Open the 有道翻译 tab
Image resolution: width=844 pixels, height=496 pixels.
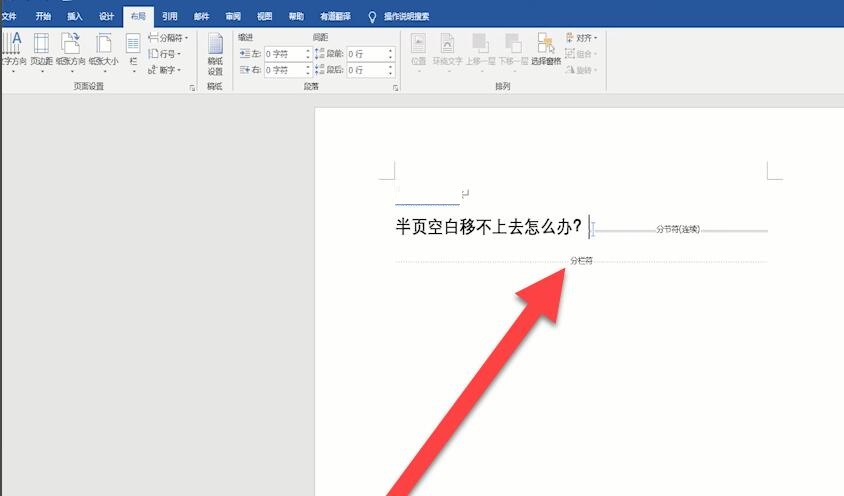(335, 17)
